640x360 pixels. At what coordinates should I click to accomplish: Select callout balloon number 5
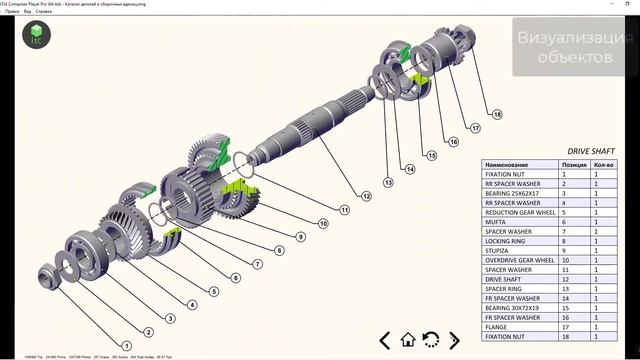pos(214,291)
